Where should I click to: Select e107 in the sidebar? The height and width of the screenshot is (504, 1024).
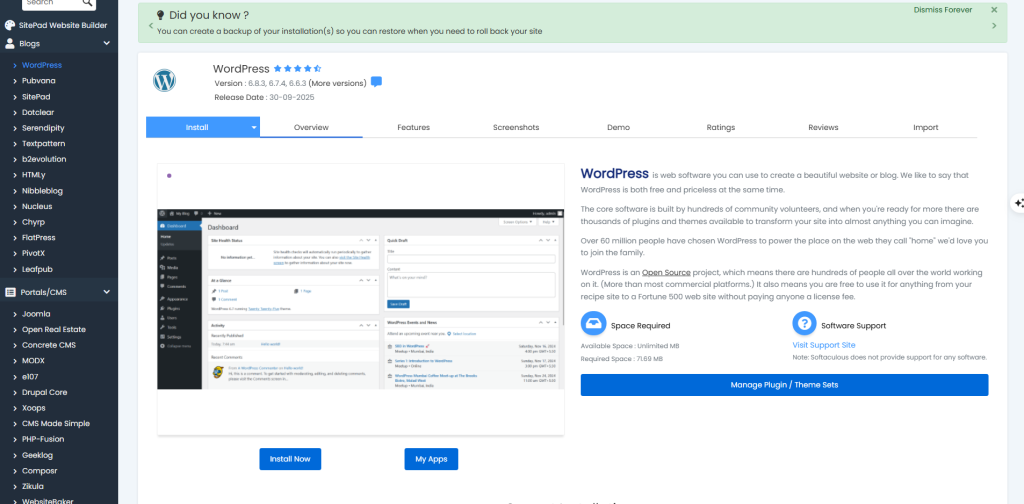coord(31,377)
